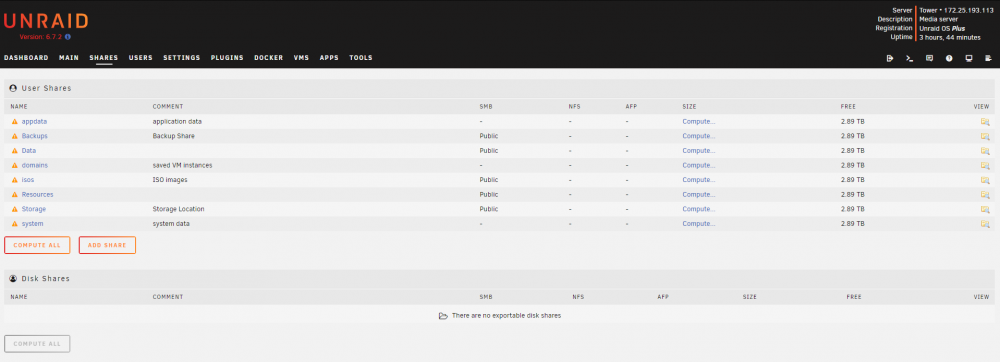Click Compute All under Disk Shares
The width and height of the screenshot is (1000, 362).
tap(37, 344)
